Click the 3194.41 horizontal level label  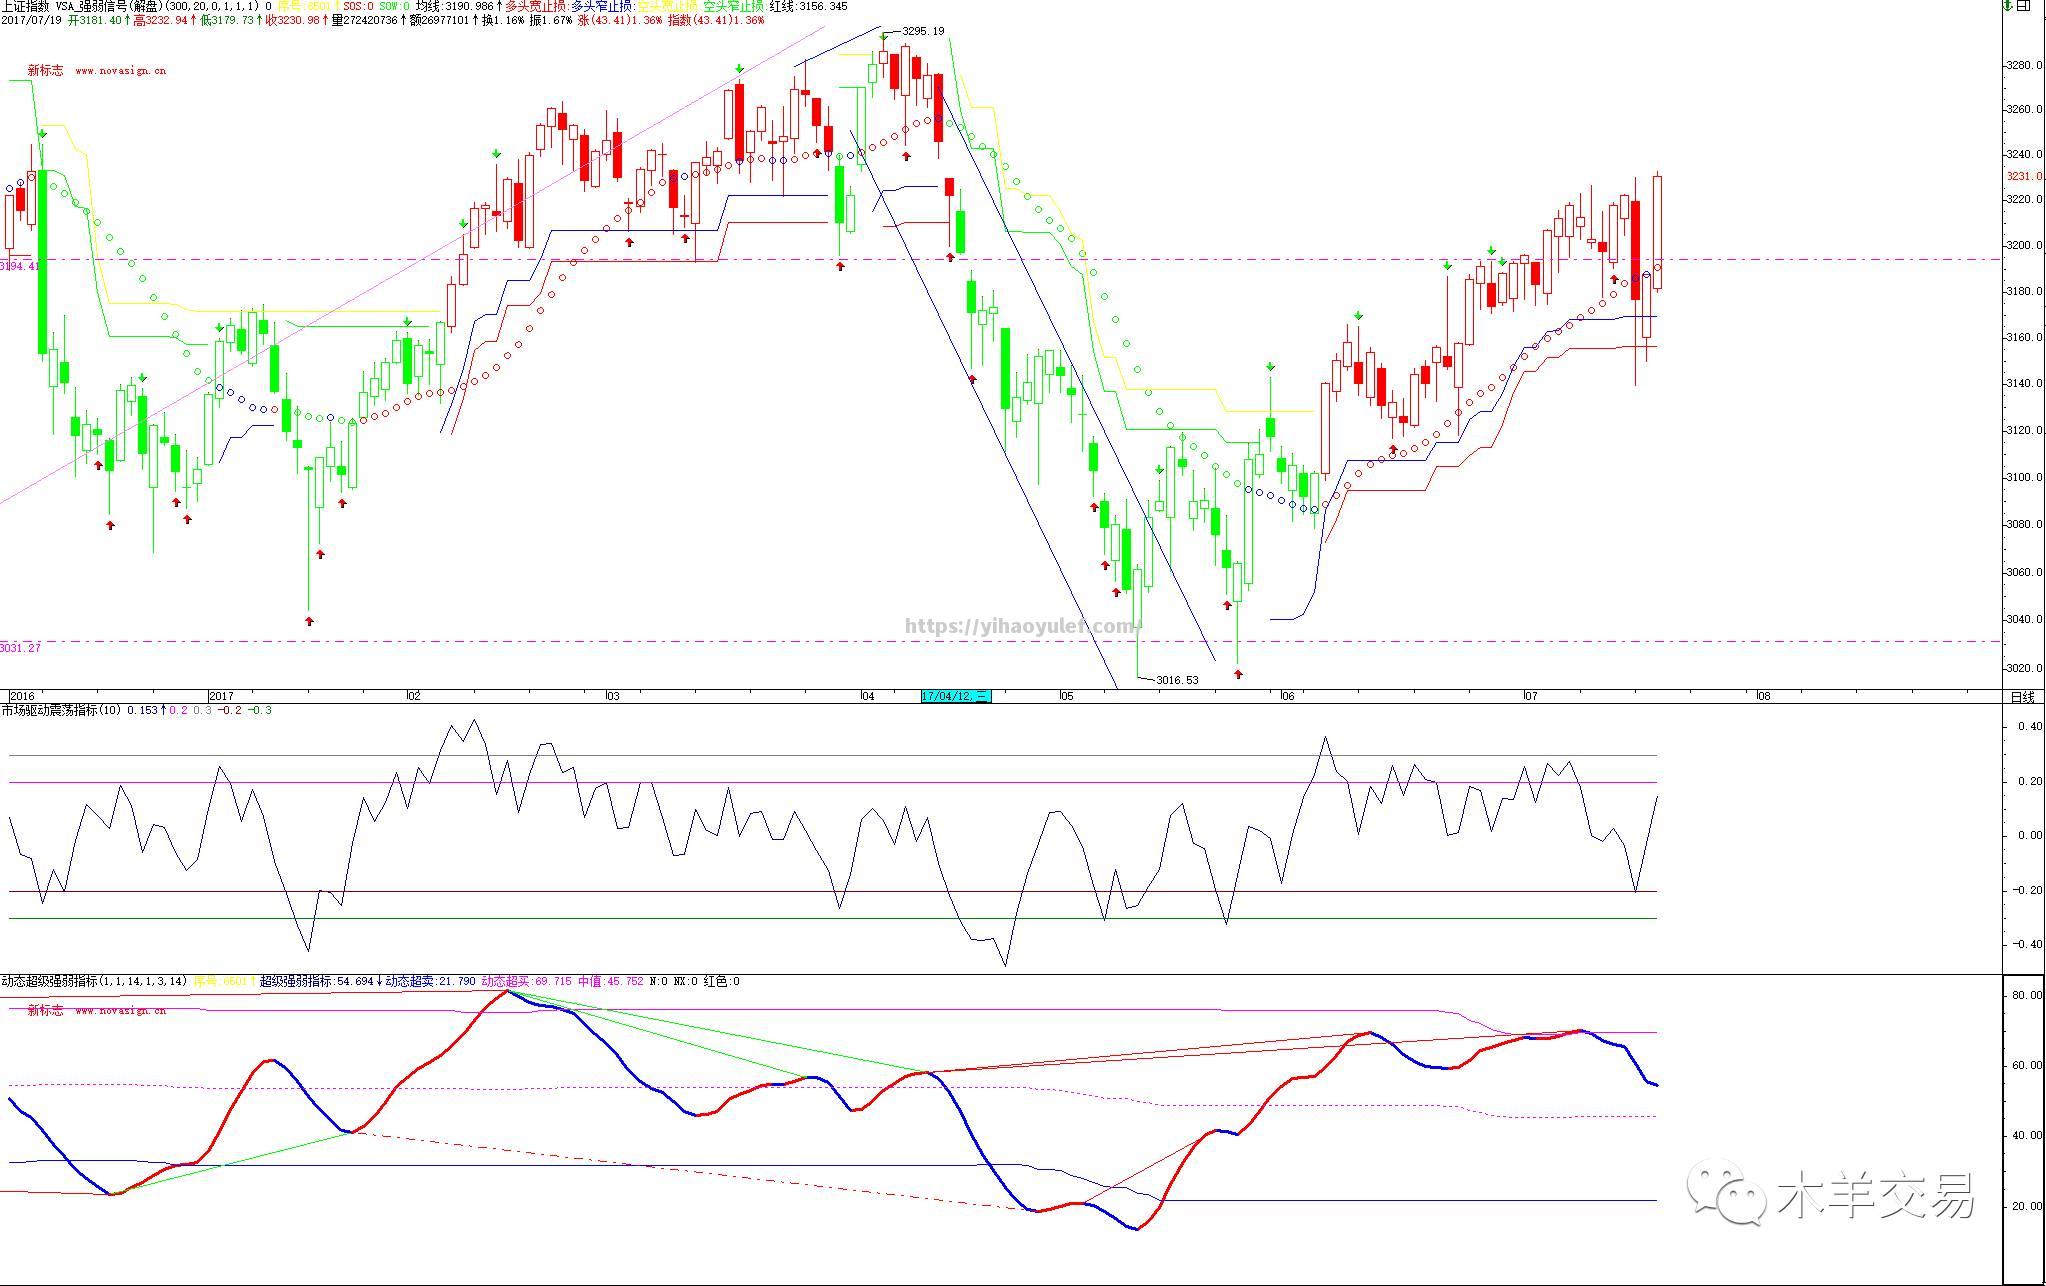pyautogui.click(x=19, y=266)
